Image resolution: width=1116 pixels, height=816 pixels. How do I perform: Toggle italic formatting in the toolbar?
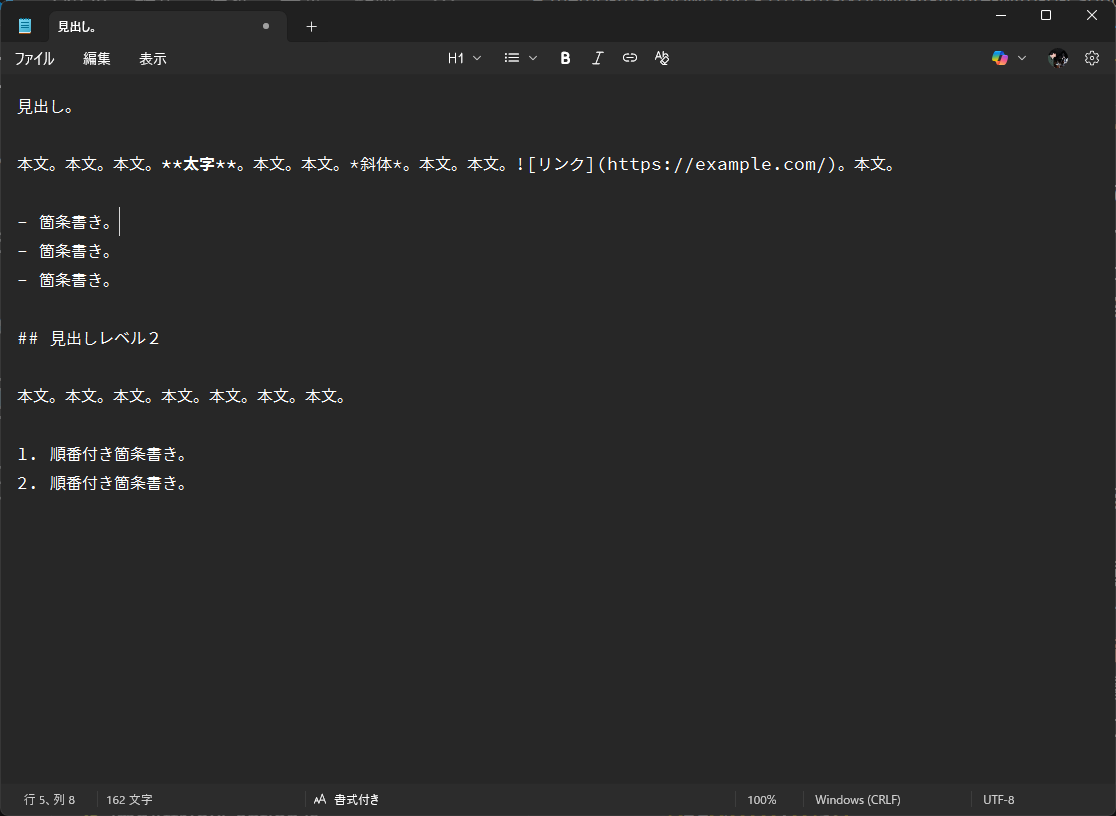click(x=597, y=58)
